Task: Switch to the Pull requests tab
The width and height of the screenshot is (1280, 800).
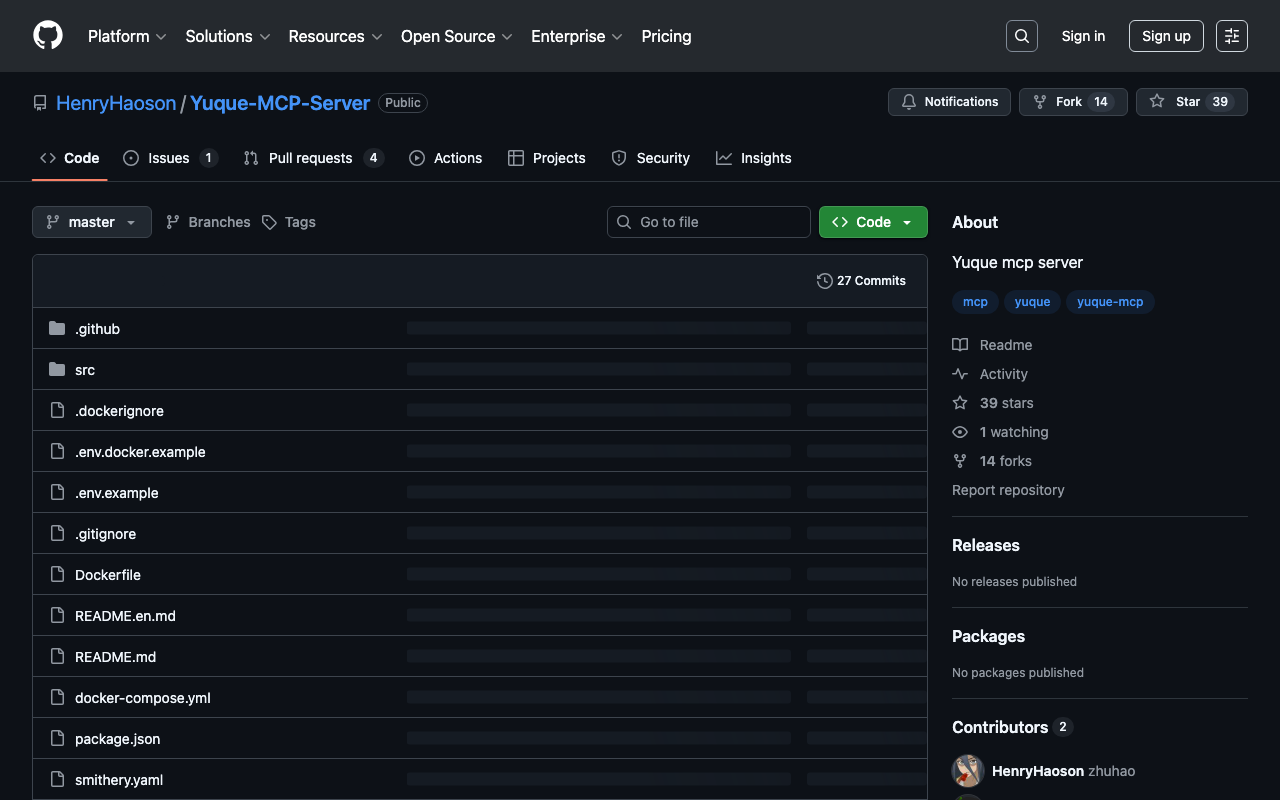Action: 311,158
